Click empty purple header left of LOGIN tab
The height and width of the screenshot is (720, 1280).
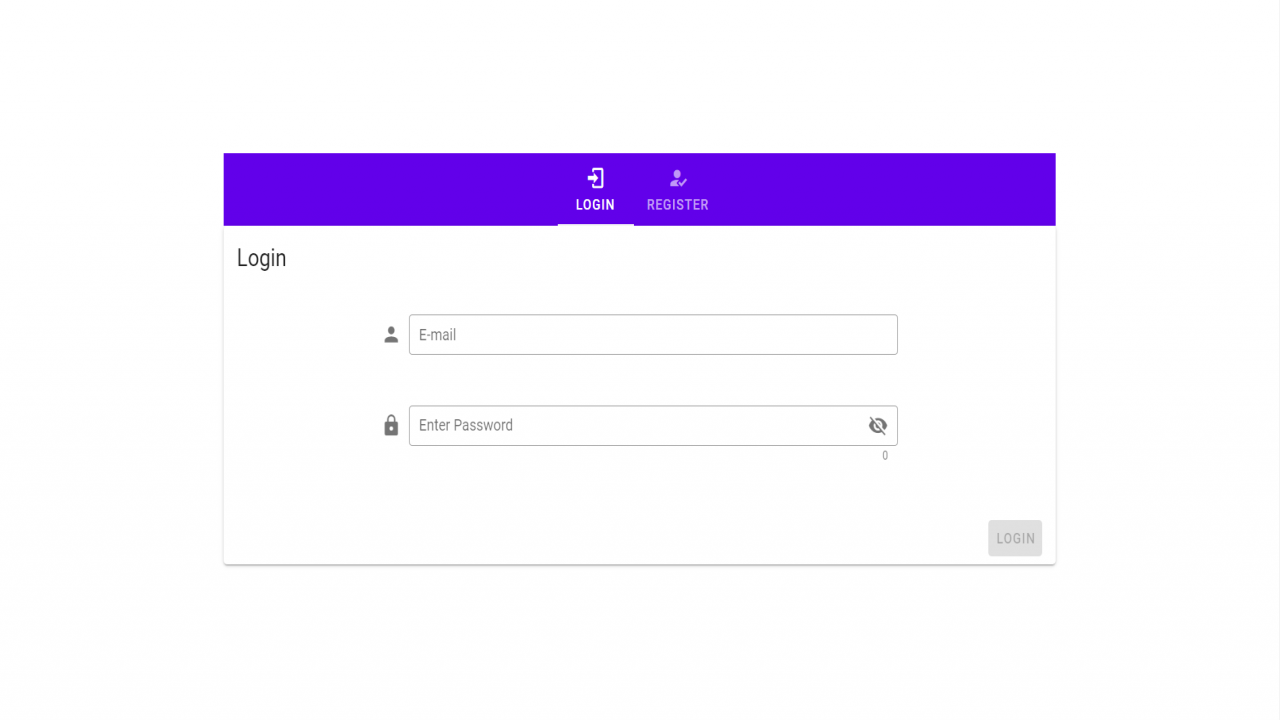click(390, 189)
